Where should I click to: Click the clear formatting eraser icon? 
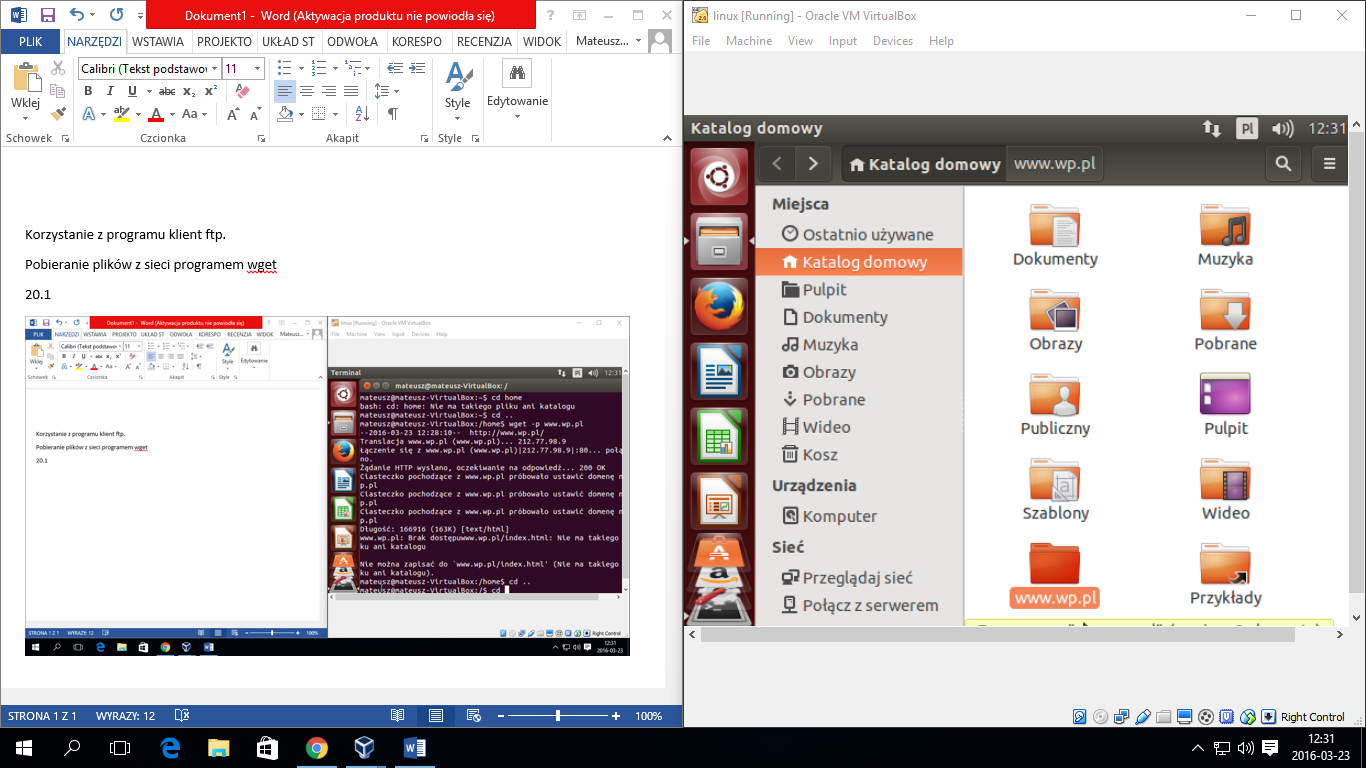coord(242,91)
